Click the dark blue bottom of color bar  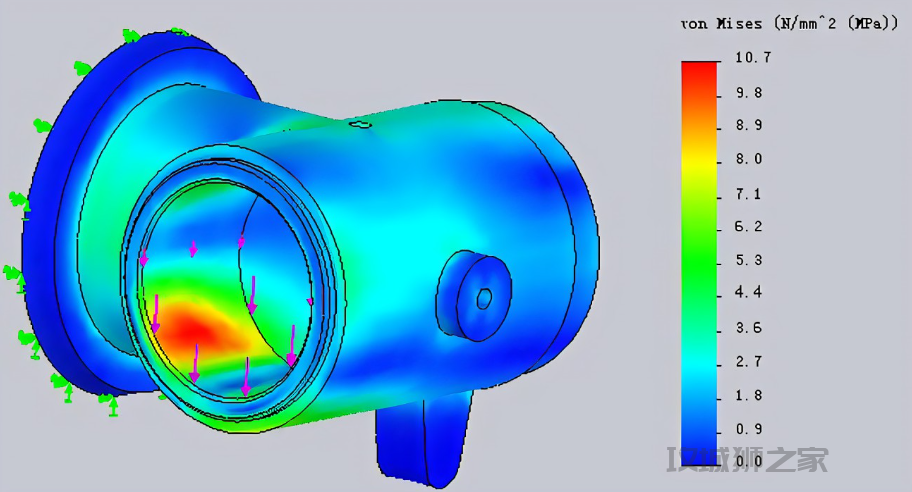[x=700, y=445]
